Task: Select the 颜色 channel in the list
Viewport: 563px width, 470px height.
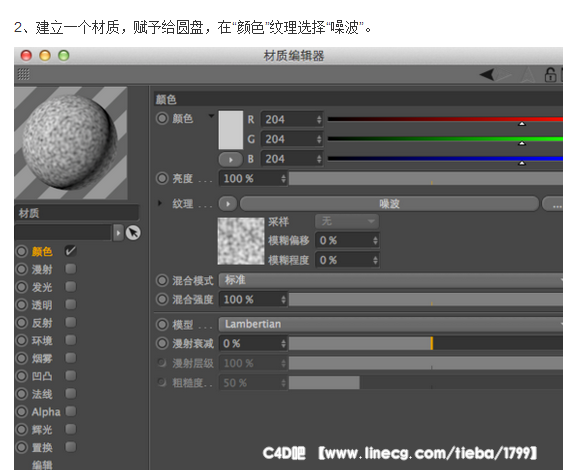Action: click(42, 251)
